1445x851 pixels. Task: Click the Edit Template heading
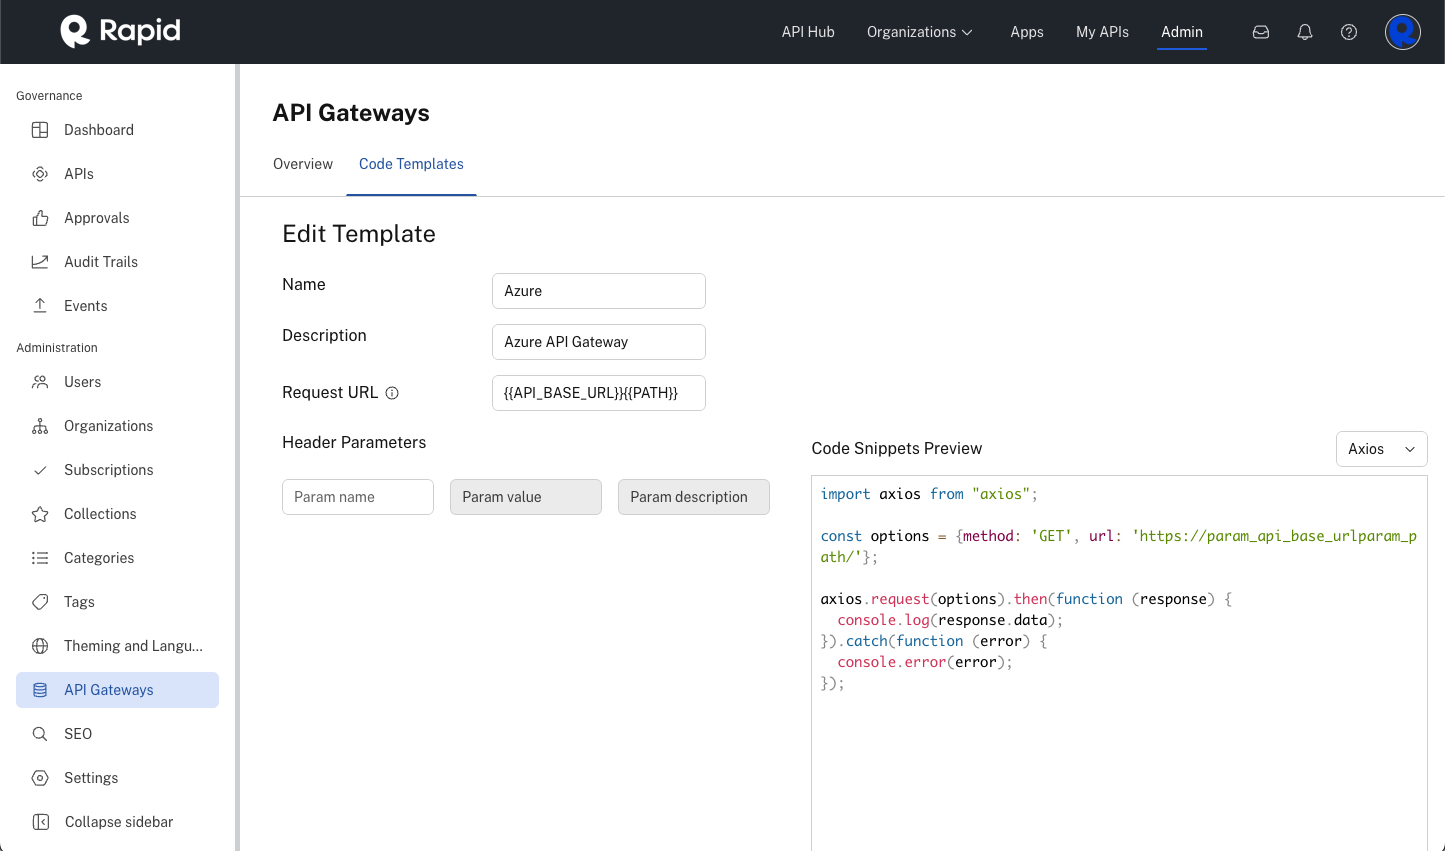pos(359,234)
